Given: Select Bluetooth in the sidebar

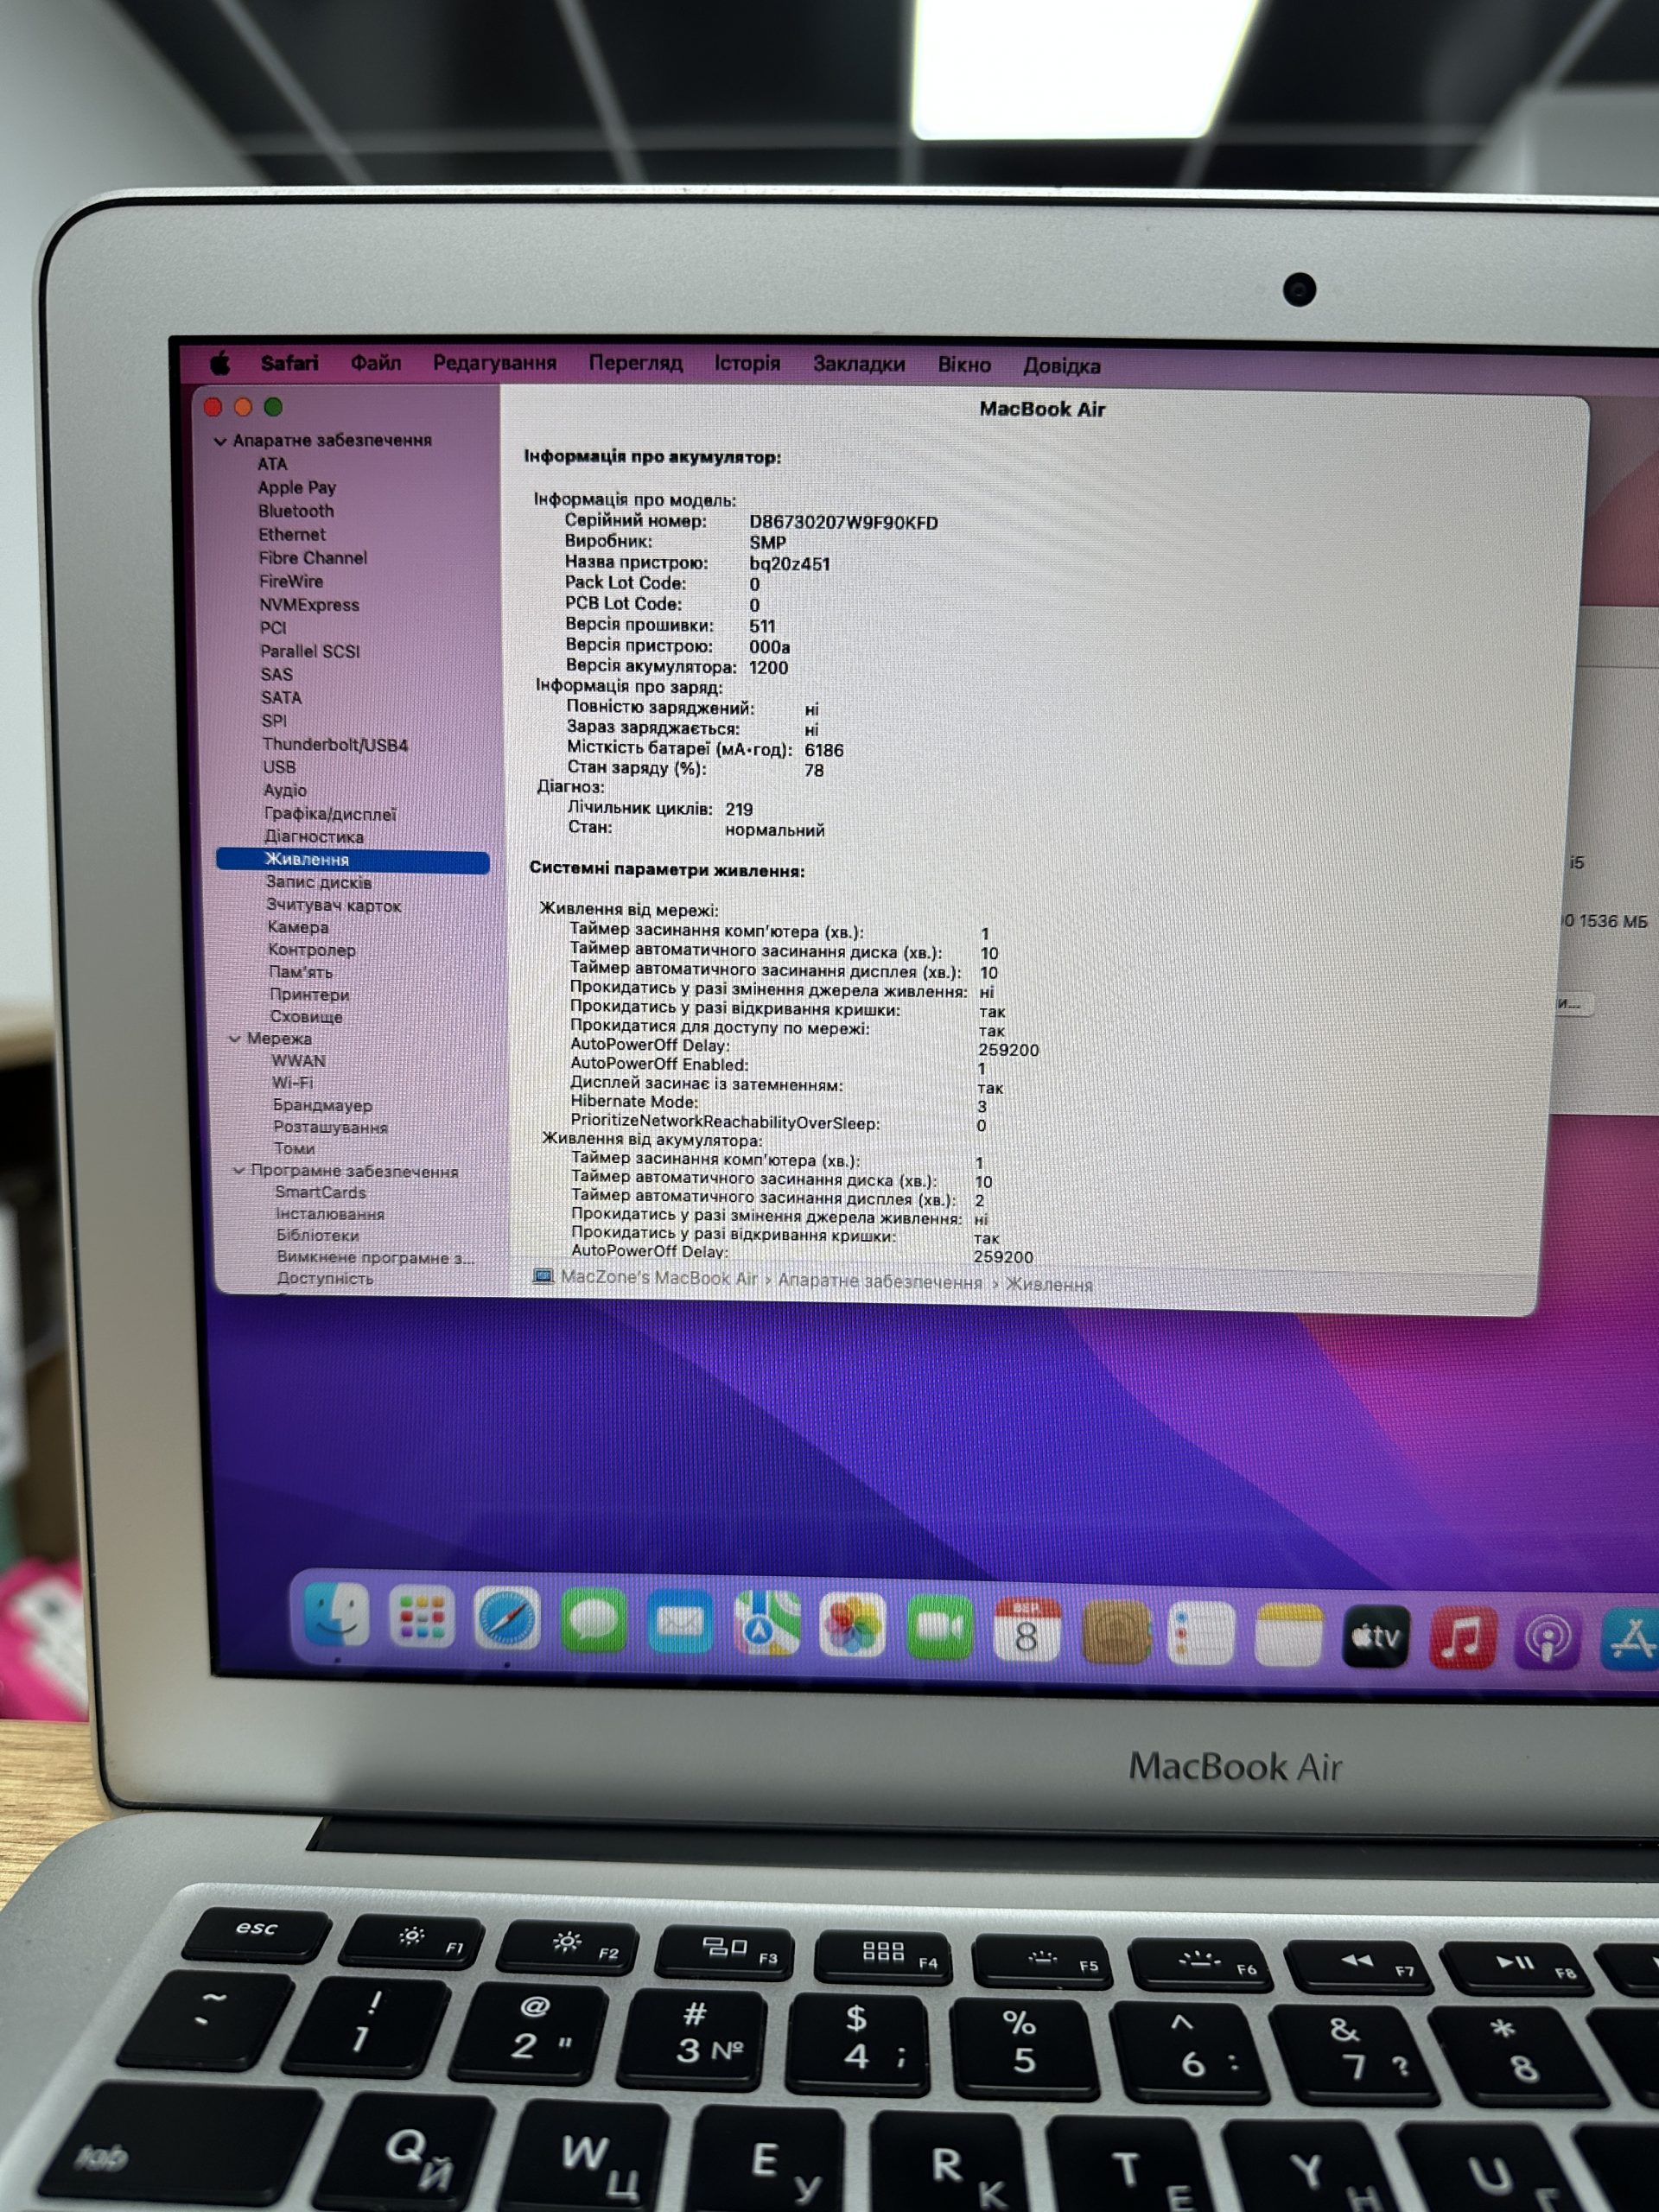Looking at the screenshot, I should tap(296, 511).
